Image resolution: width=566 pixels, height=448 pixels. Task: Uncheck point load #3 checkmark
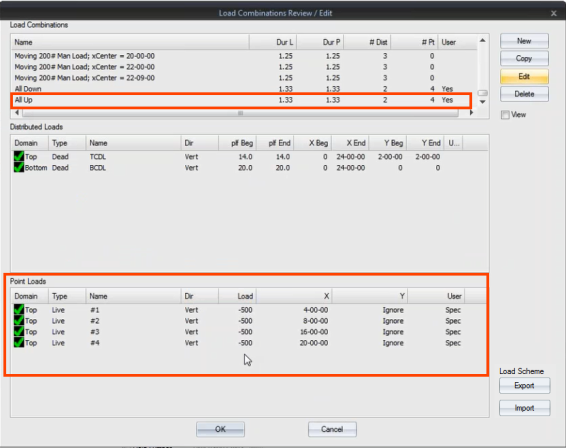19,331
